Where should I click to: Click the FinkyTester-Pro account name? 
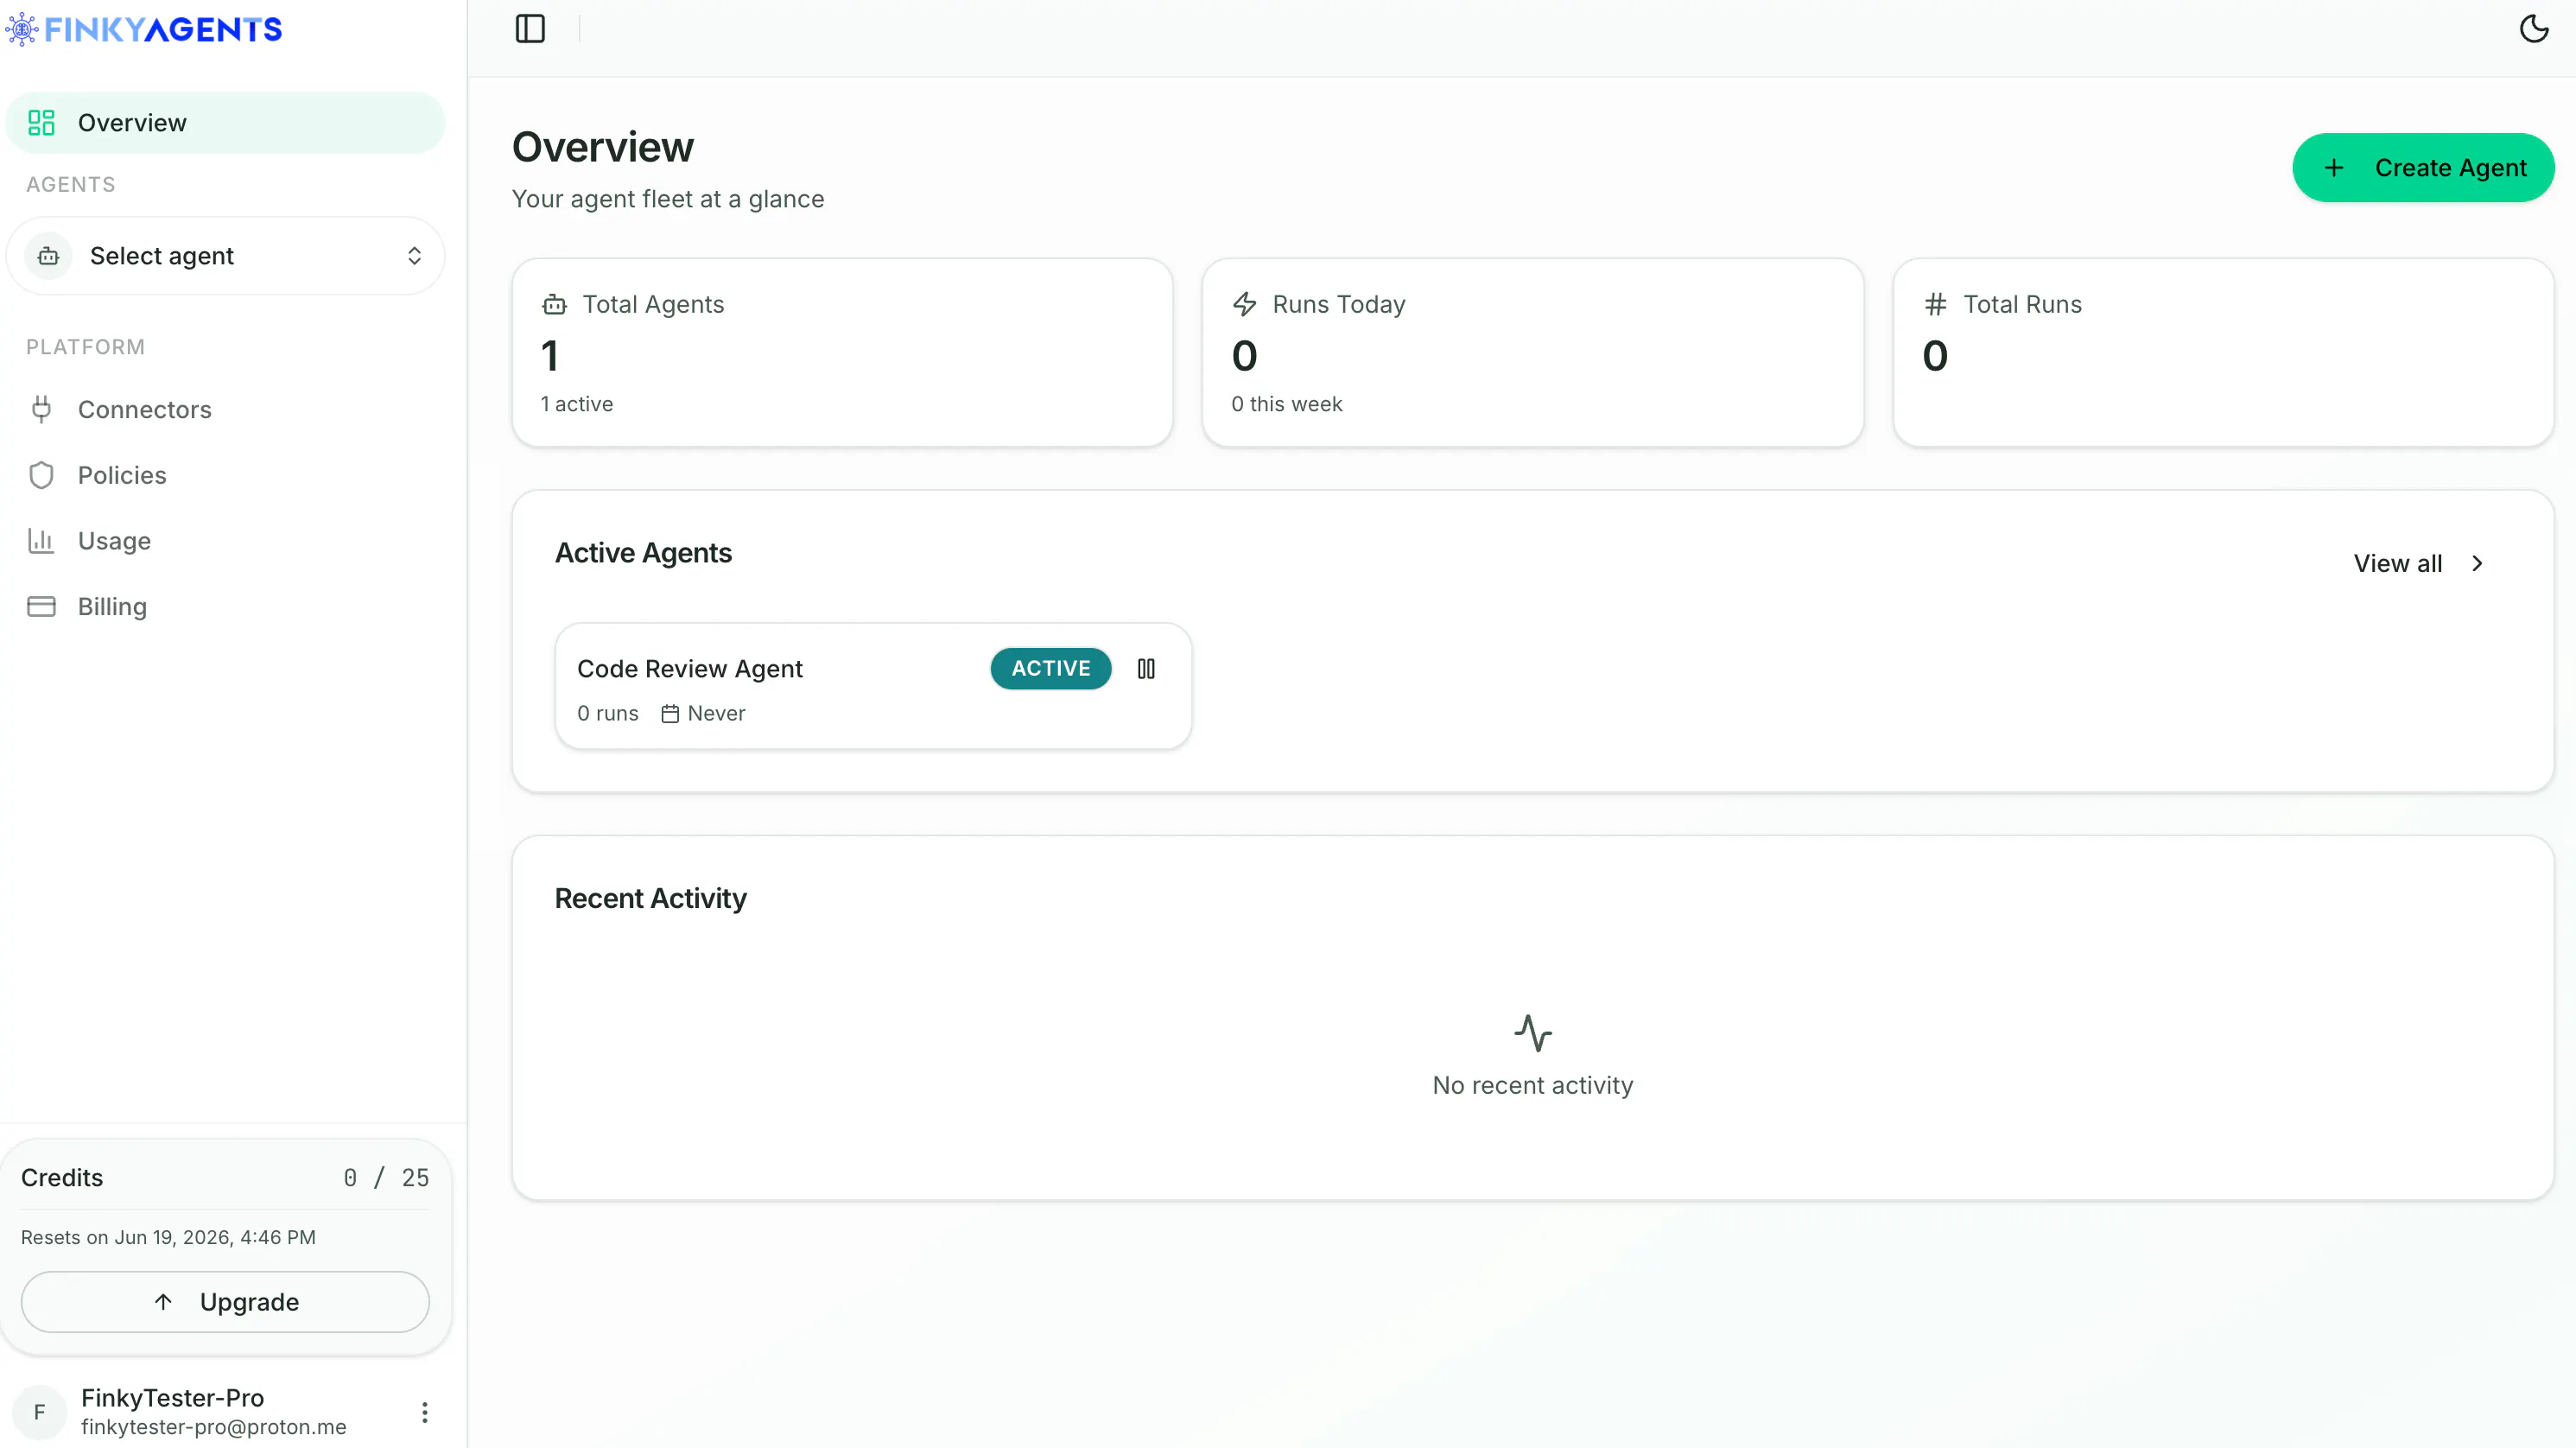[172, 1398]
